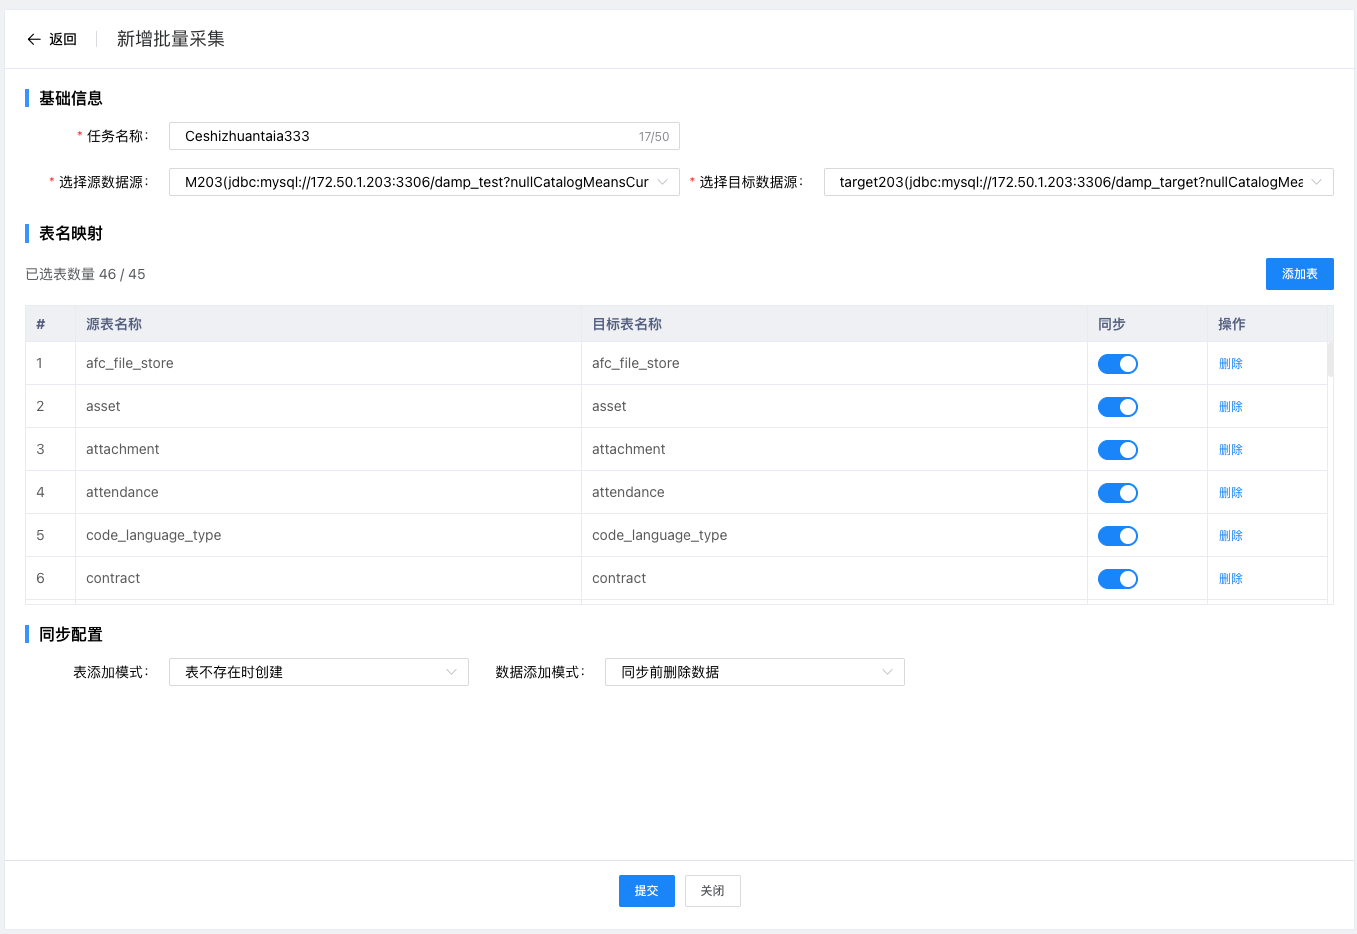
Task: Click the 添加表 button
Action: (x=1299, y=274)
